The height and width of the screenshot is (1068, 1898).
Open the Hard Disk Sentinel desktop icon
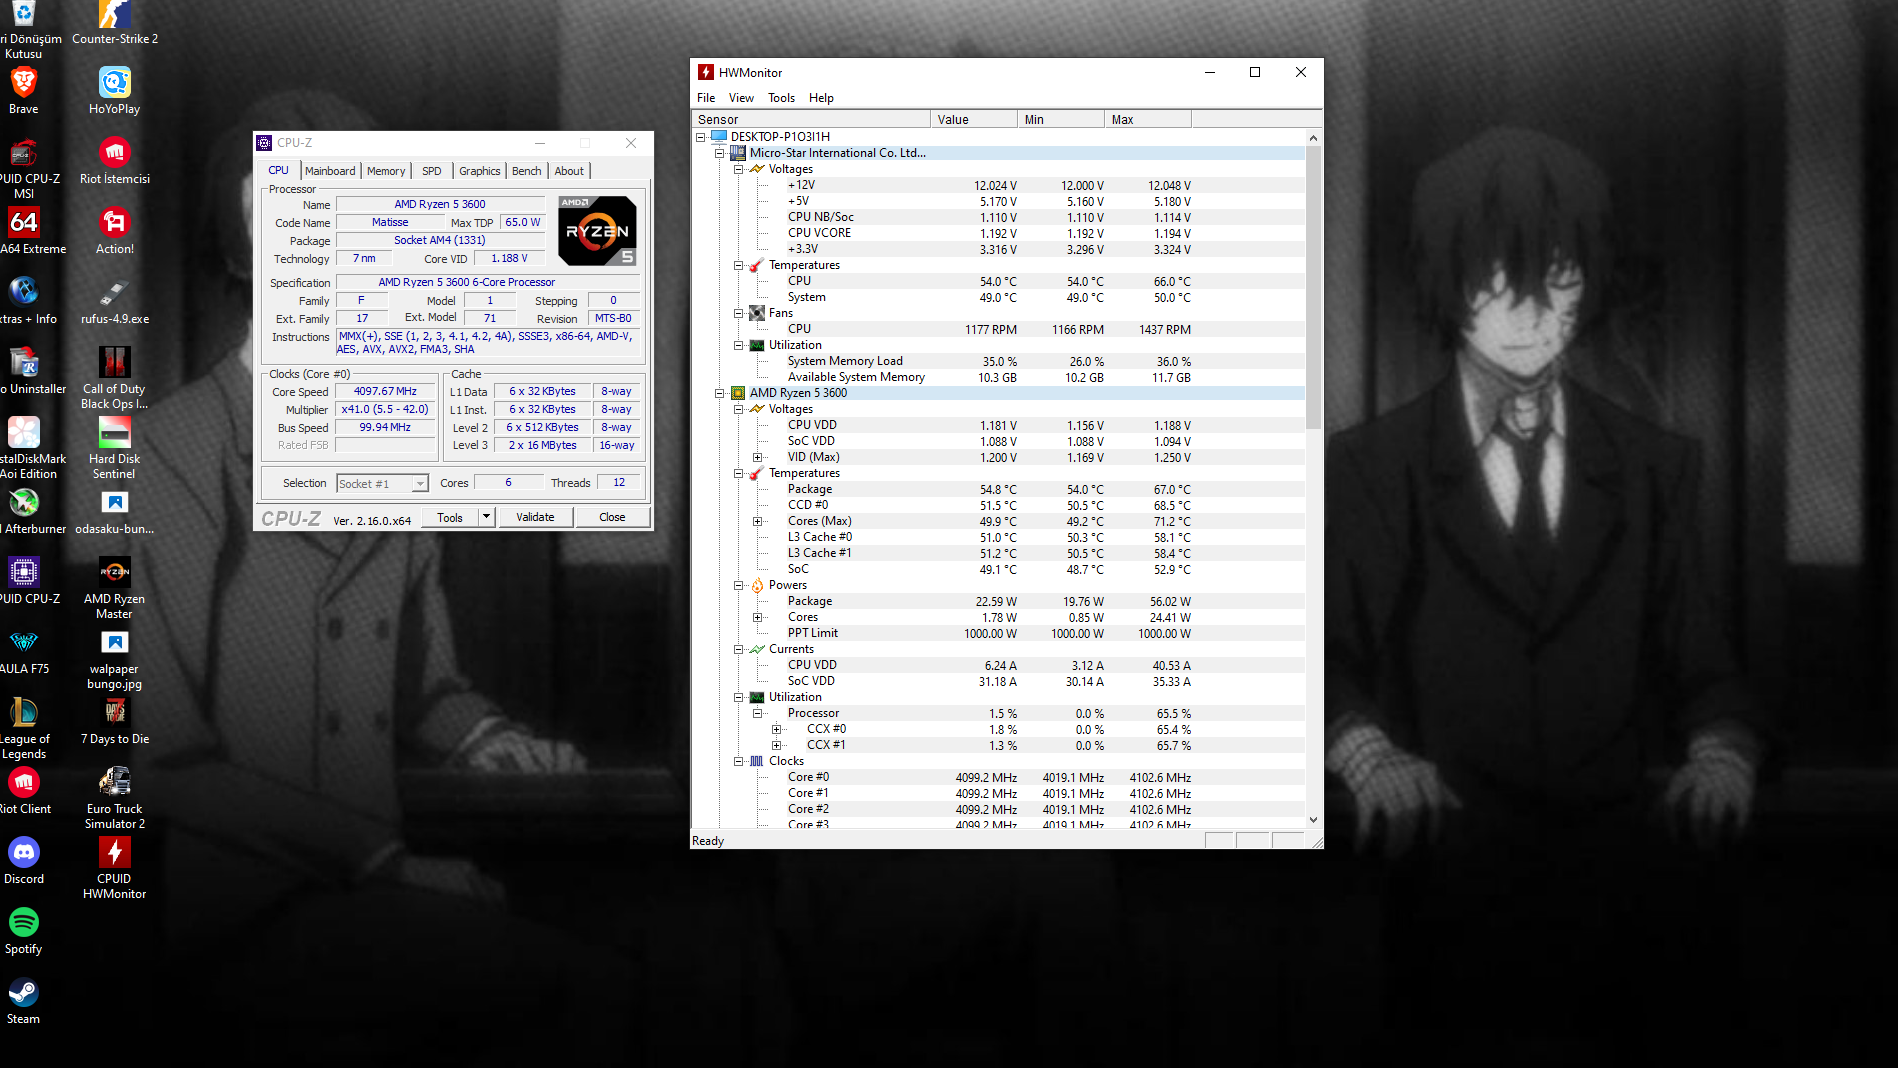pyautogui.click(x=114, y=448)
